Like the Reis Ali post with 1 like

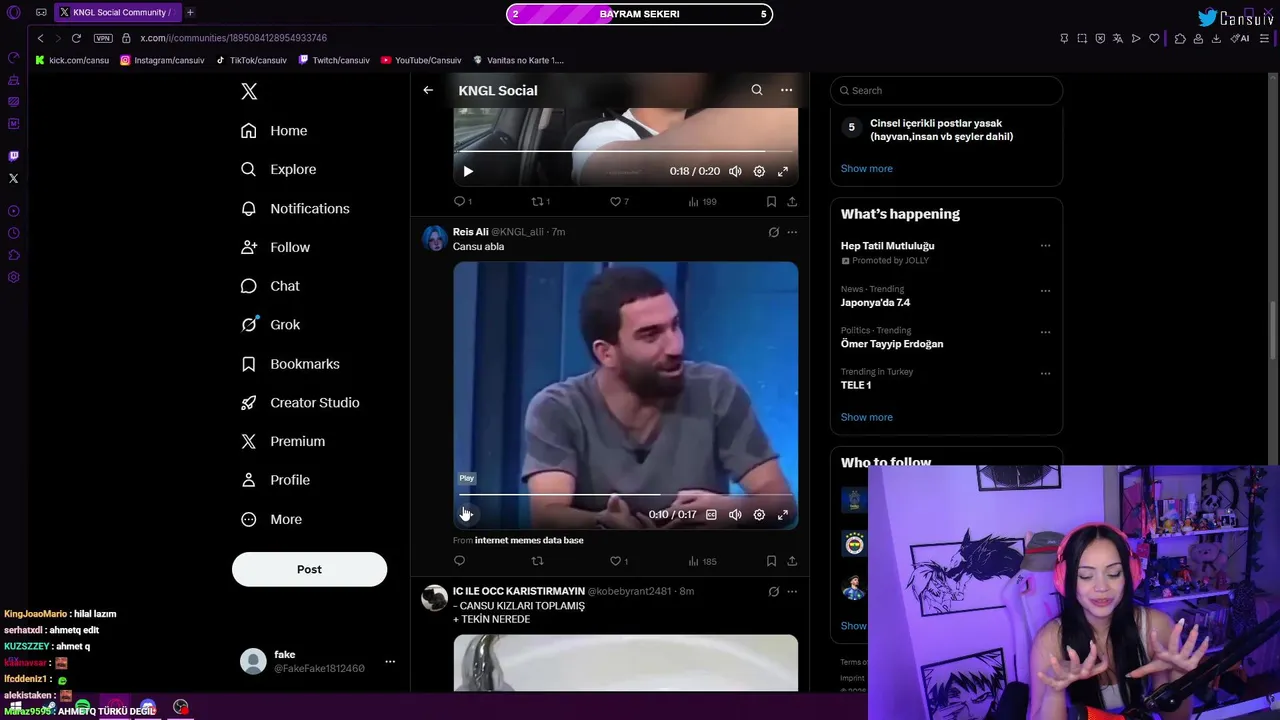pyautogui.click(x=619, y=561)
